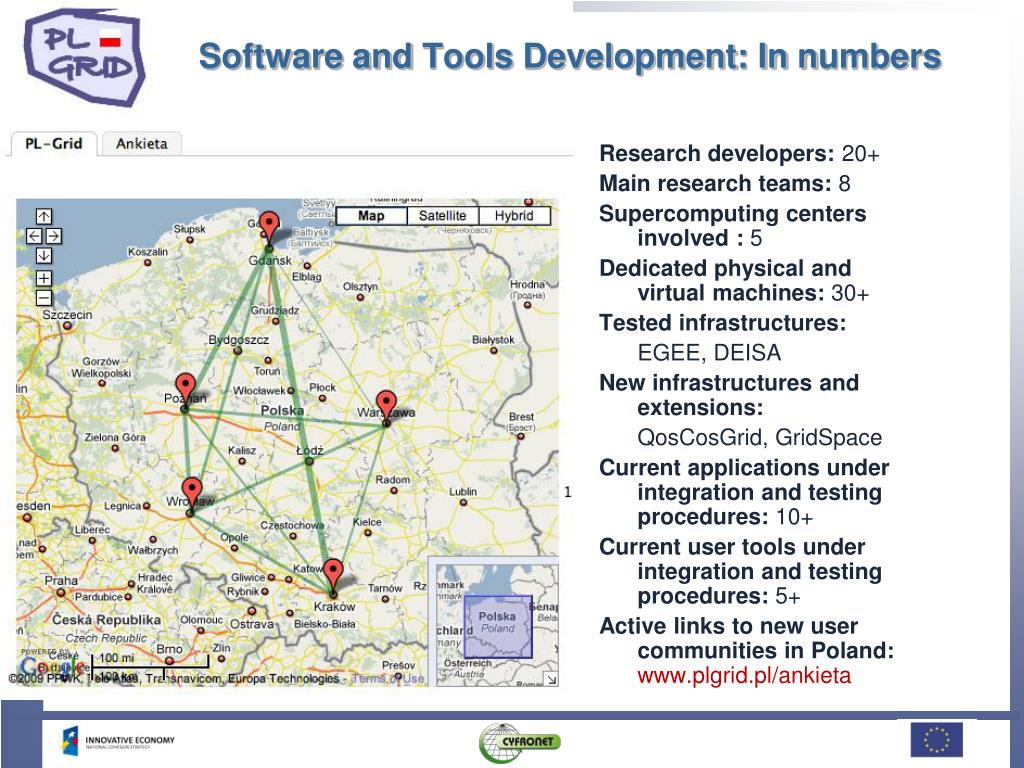Click the PL-Grid logo
The width and height of the screenshot is (1024, 768).
(84, 57)
